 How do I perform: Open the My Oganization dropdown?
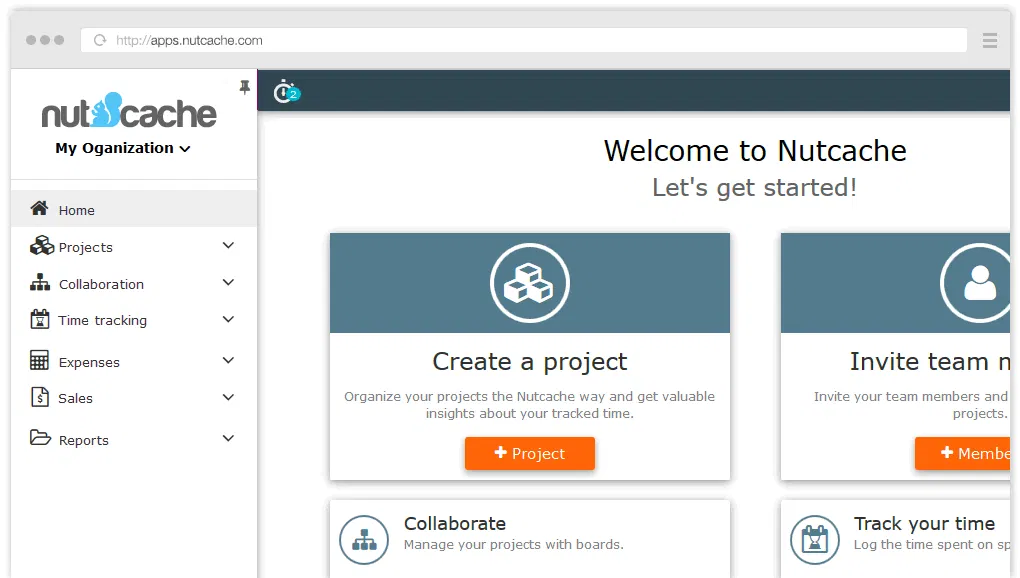(x=123, y=148)
